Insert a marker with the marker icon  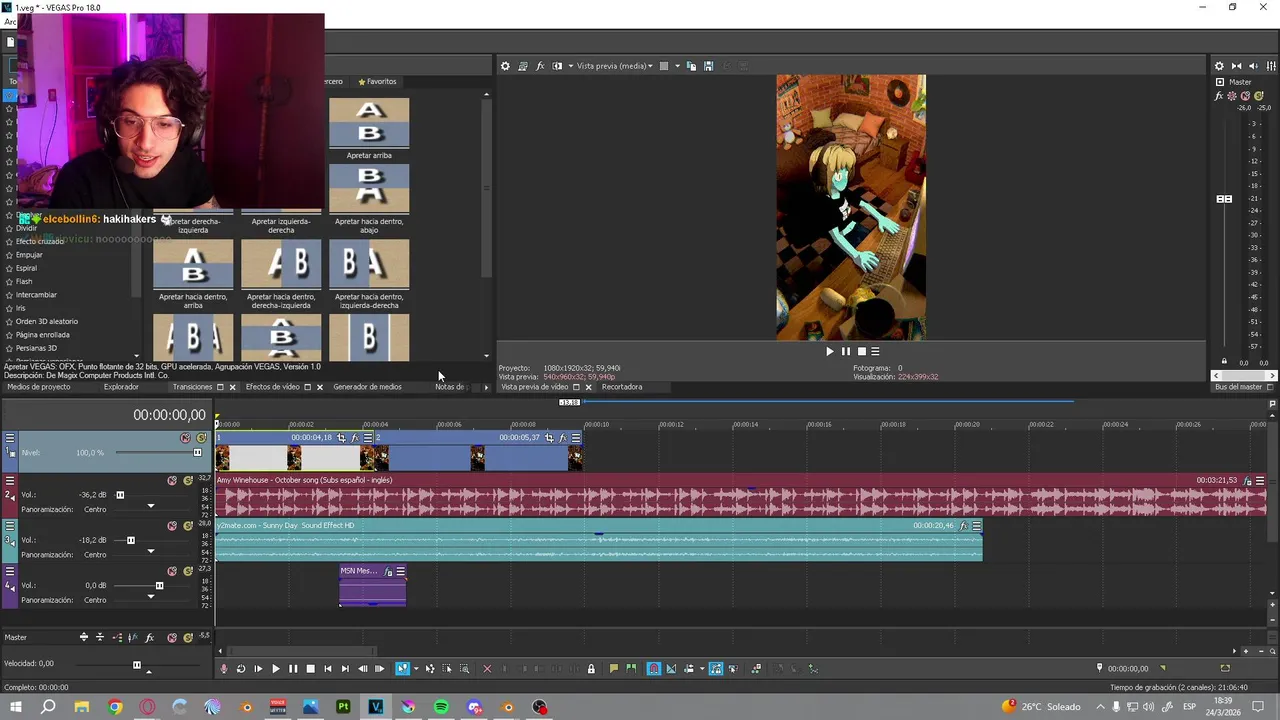pyautogui.click(x=614, y=669)
